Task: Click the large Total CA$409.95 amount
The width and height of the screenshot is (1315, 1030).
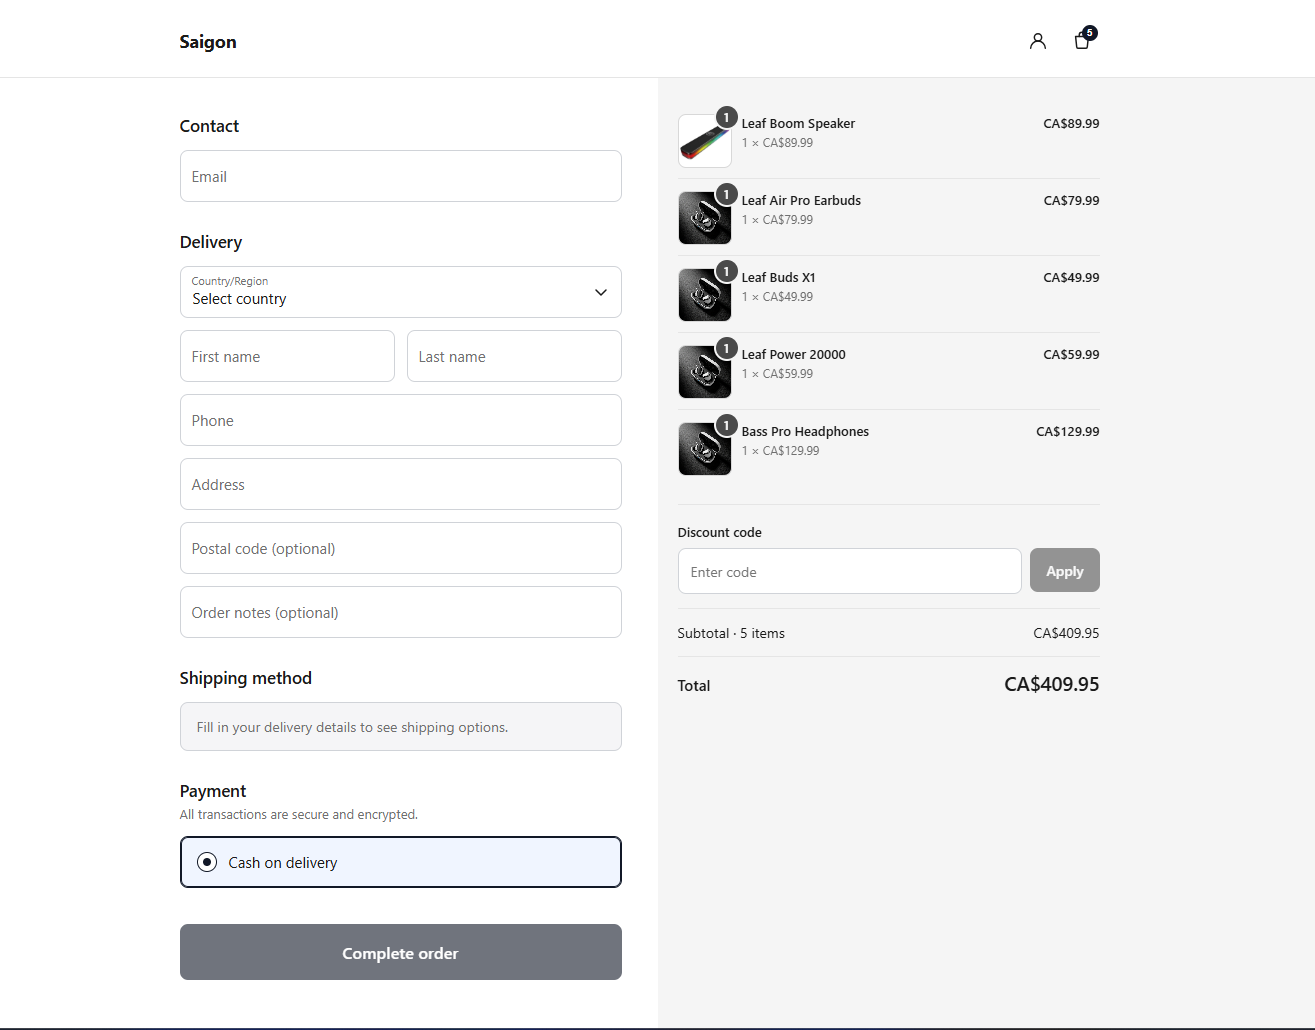Action: [1051, 684]
